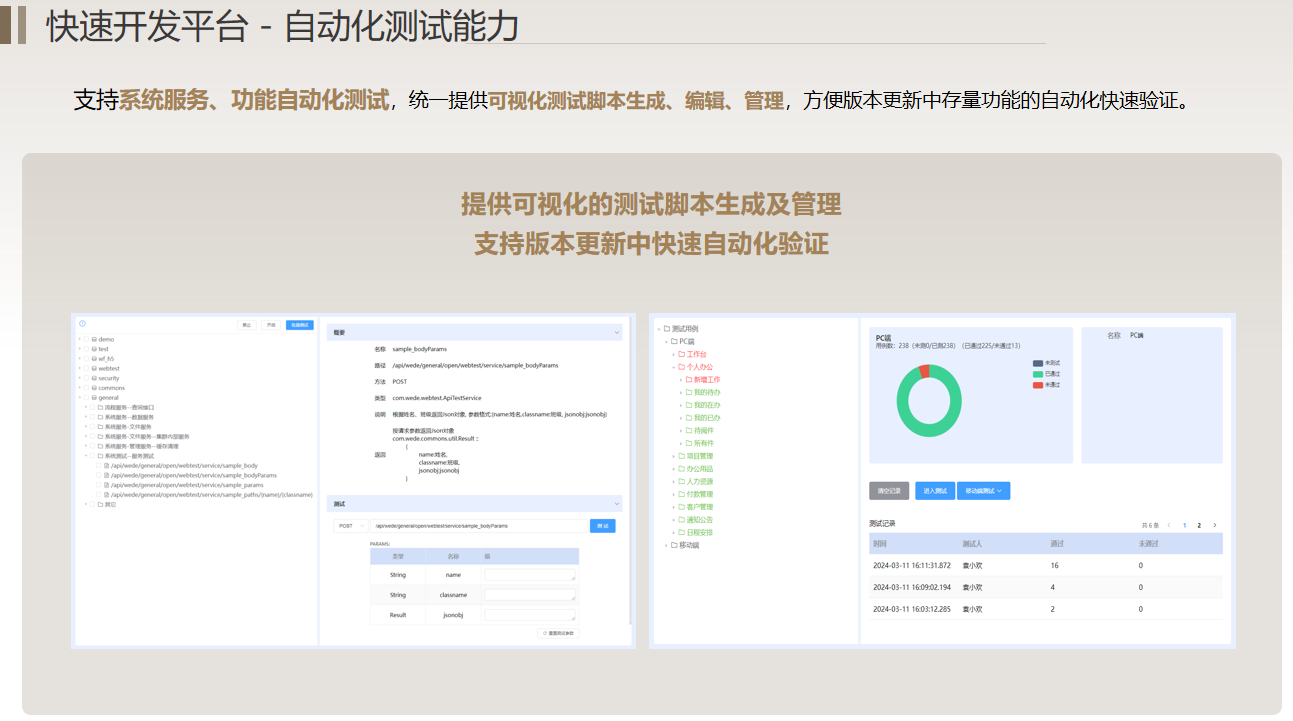Tick the checkbox for the security module
The image size is (1293, 721).
tap(86, 378)
